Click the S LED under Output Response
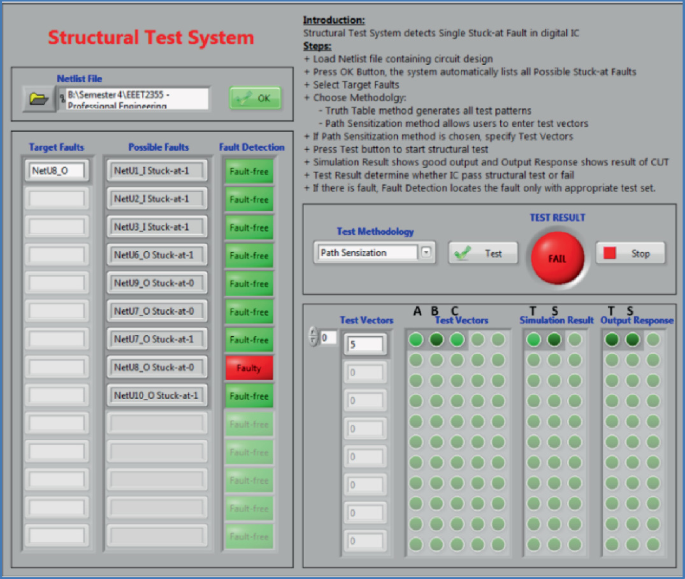685x579 pixels. coord(632,340)
